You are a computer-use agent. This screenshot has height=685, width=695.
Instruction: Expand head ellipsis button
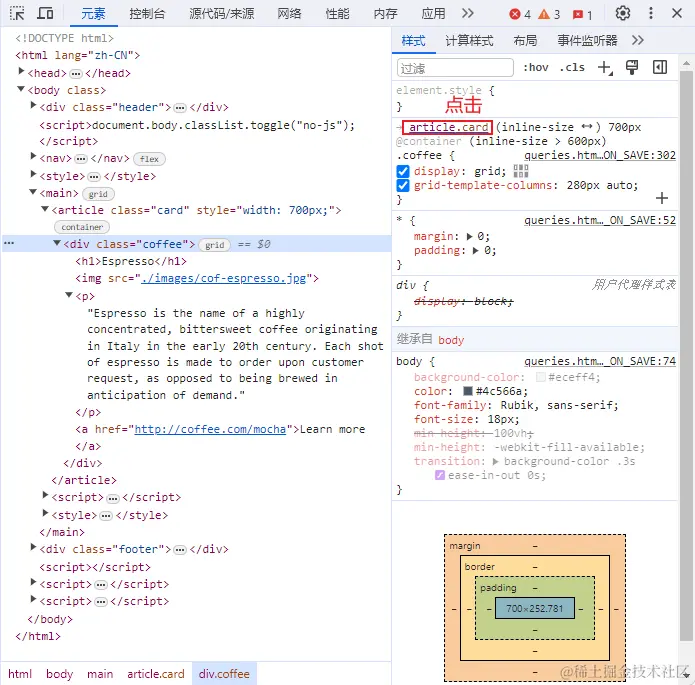(76, 74)
